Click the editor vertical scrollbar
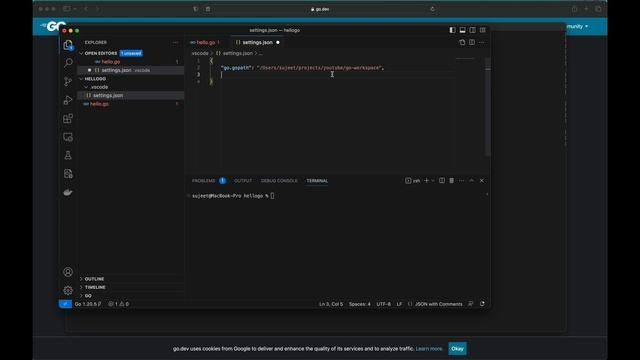Screen dimensions: 640x360 (x=488, y=107)
